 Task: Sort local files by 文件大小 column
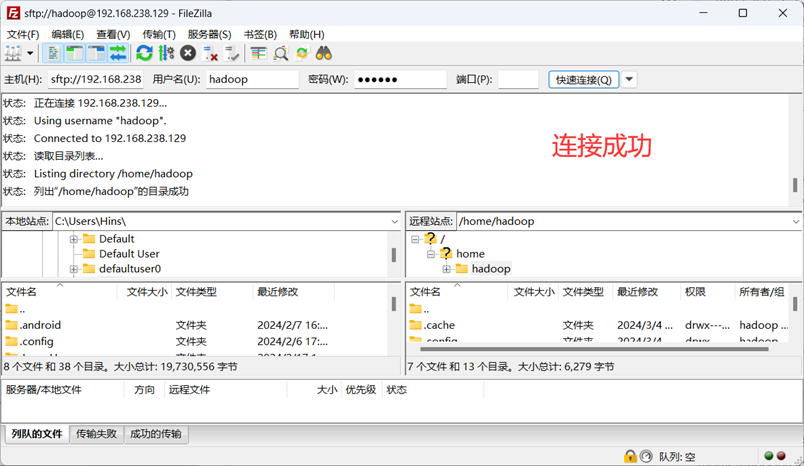(x=147, y=292)
